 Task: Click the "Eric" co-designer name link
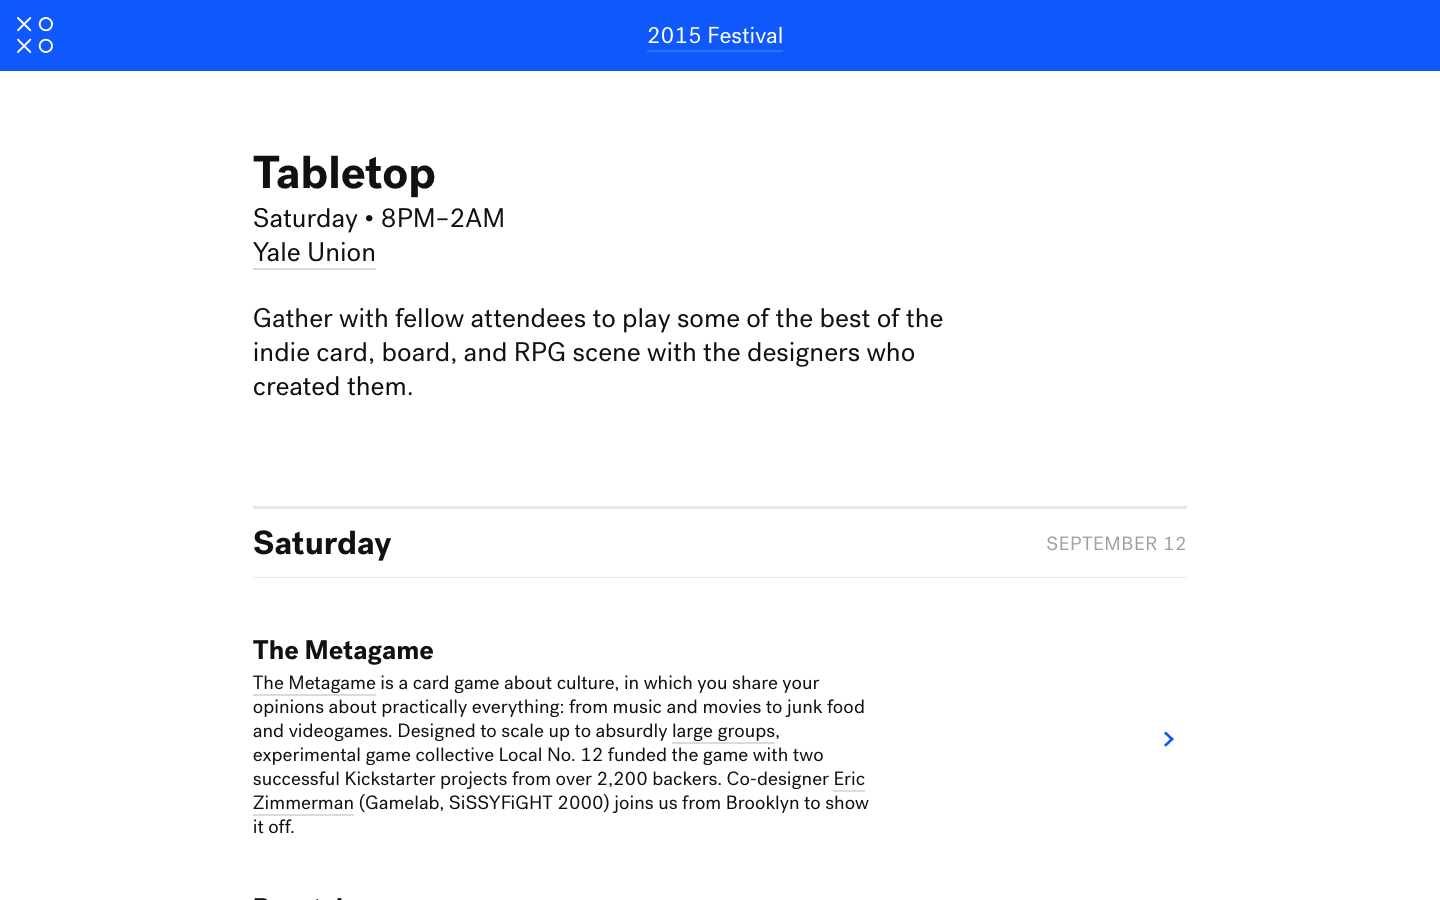tap(849, 779)
